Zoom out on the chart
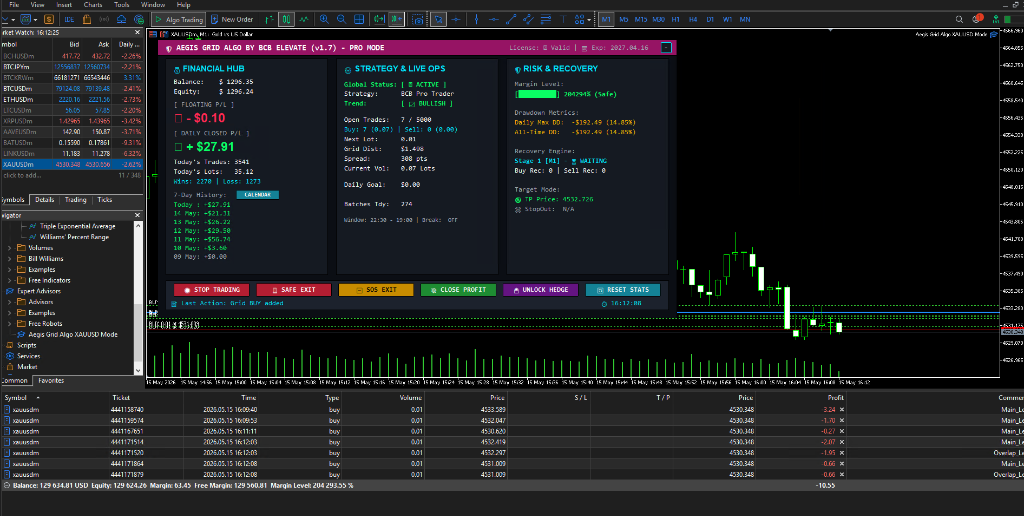 [341, 20]
